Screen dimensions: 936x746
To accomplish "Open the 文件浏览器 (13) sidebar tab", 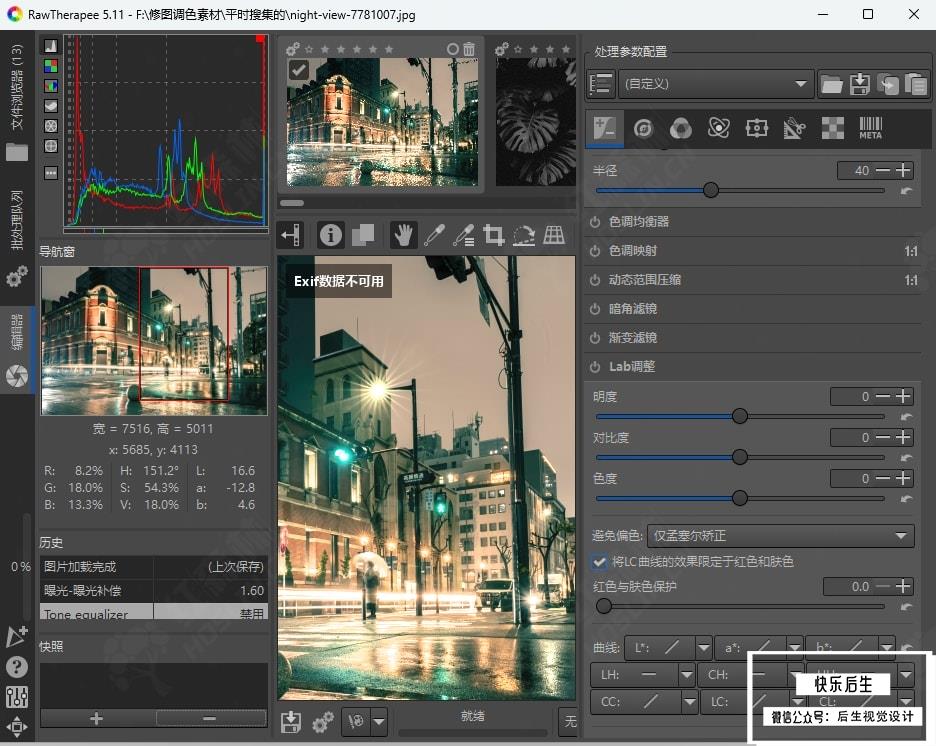I will point(17,103).
